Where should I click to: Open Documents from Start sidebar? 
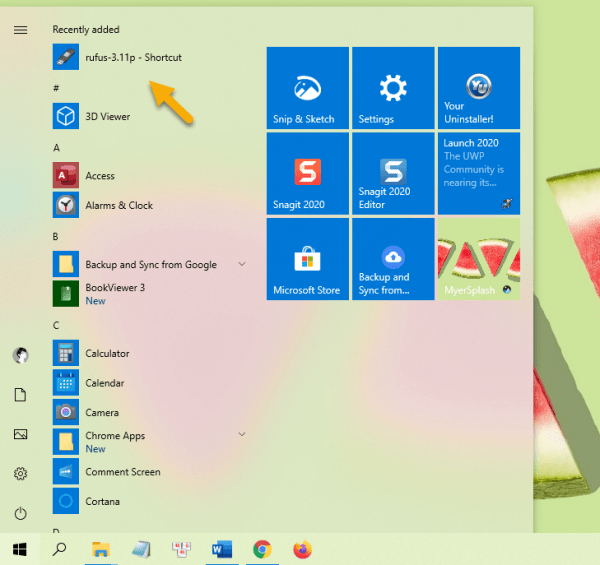pos(21,395)
